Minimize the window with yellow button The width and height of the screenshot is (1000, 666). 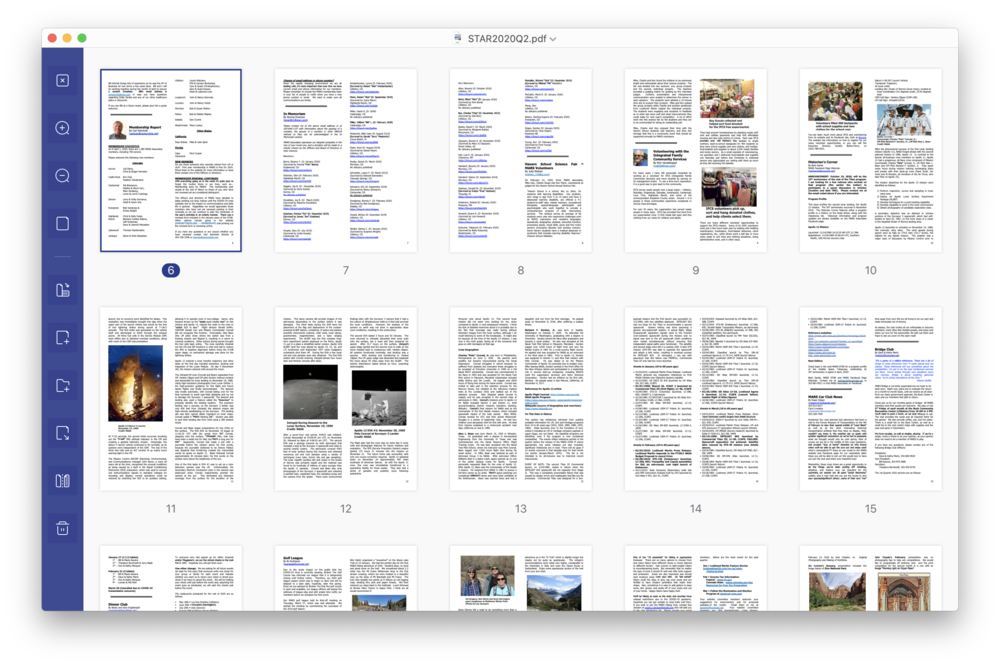coord(67,38)
